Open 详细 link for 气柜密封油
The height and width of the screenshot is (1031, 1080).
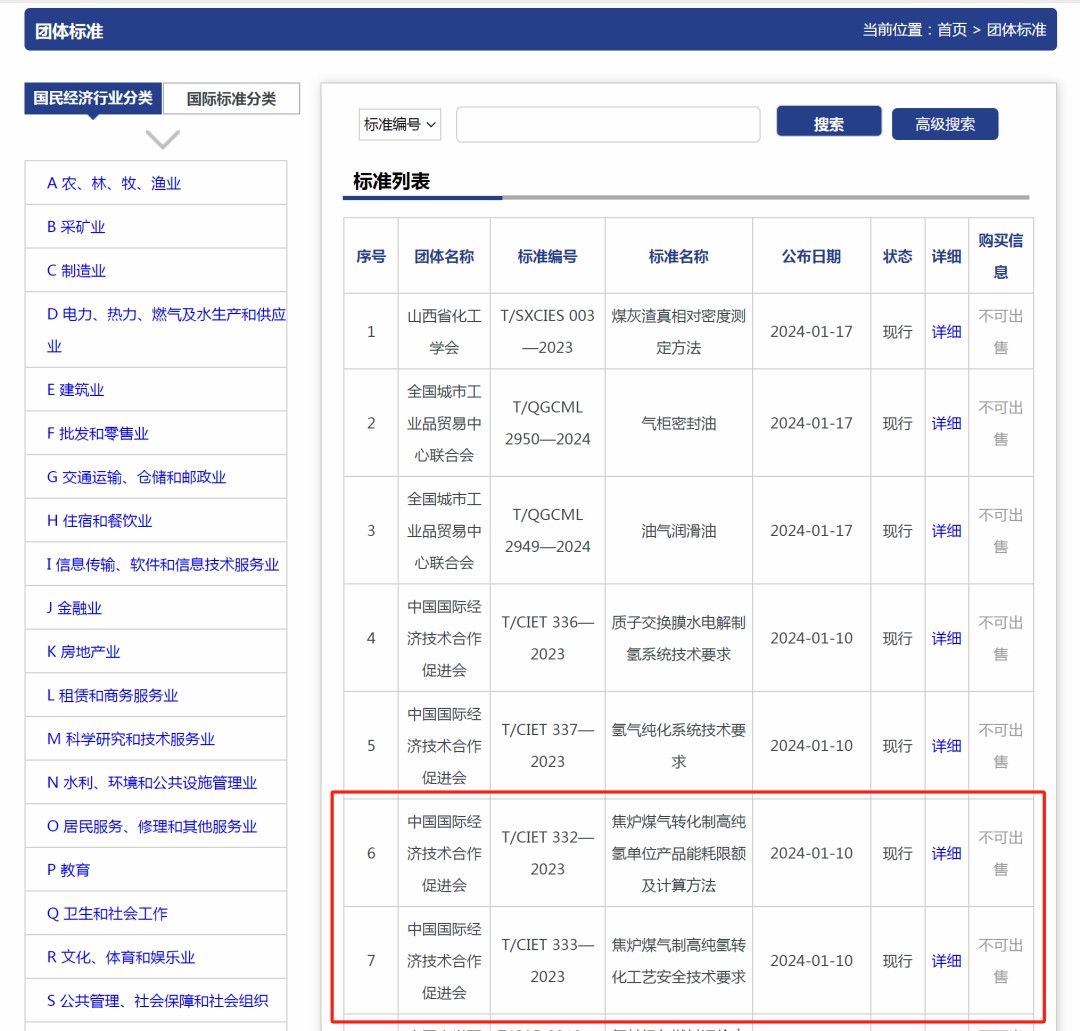coord(946,424)
